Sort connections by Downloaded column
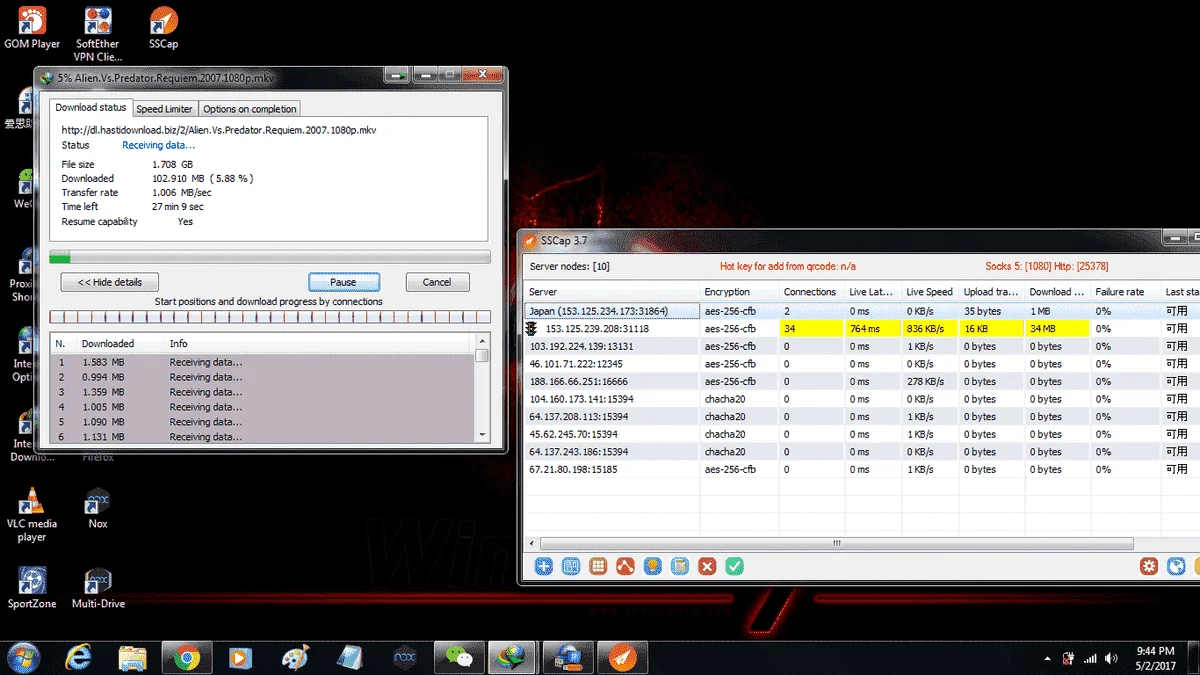1200x675 pixels. [x=120, y=343]
